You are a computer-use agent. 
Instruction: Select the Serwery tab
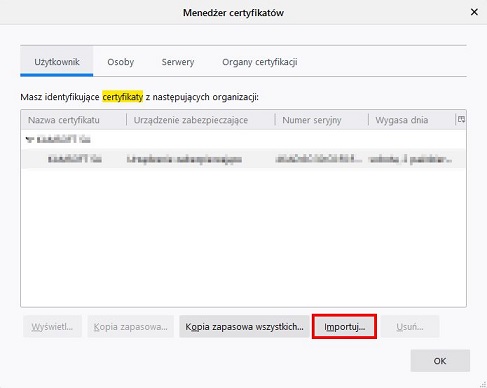coord(178,62)
